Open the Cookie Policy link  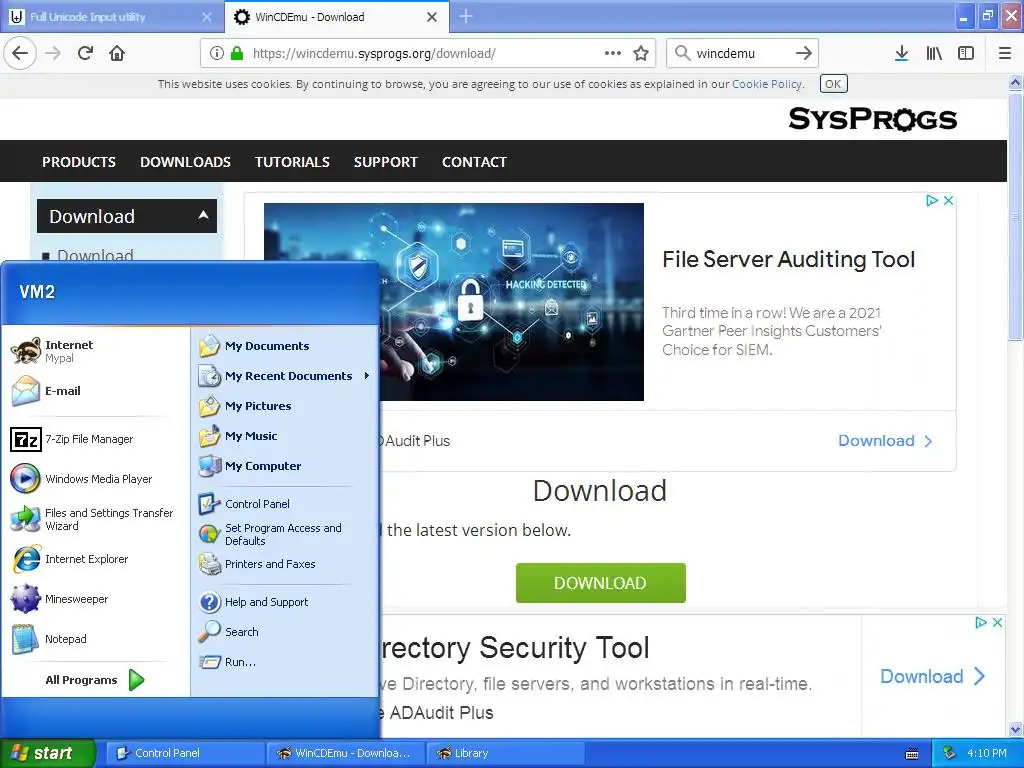click(767, 84)
